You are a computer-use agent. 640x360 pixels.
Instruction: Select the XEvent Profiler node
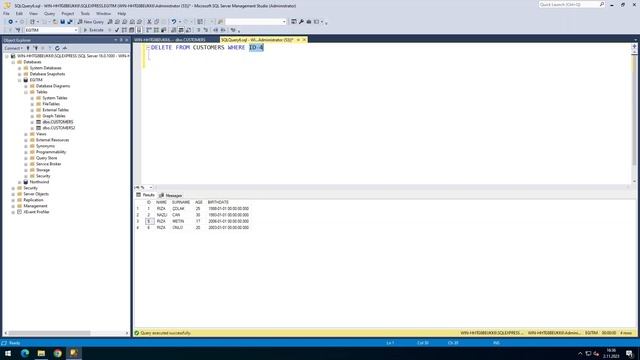(36, 212)
